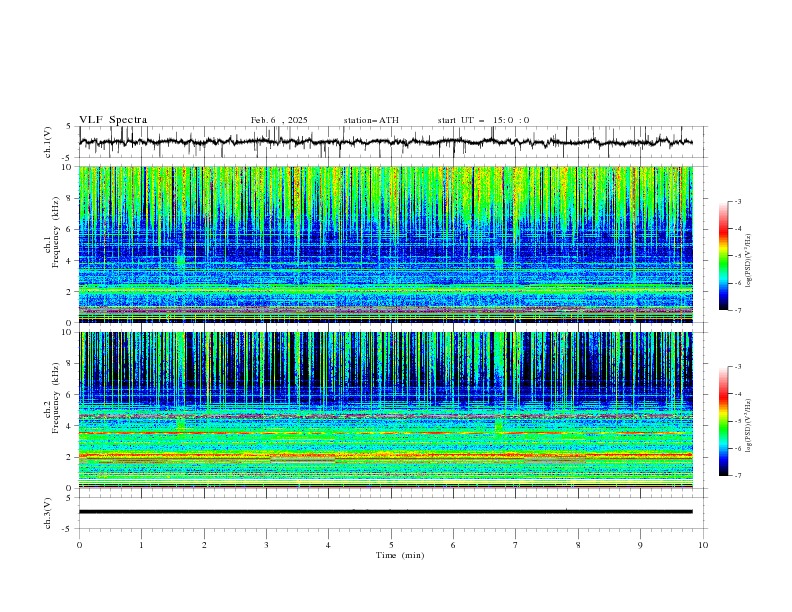Click the "3" minute tick label
792x612 pixels.
266,545
